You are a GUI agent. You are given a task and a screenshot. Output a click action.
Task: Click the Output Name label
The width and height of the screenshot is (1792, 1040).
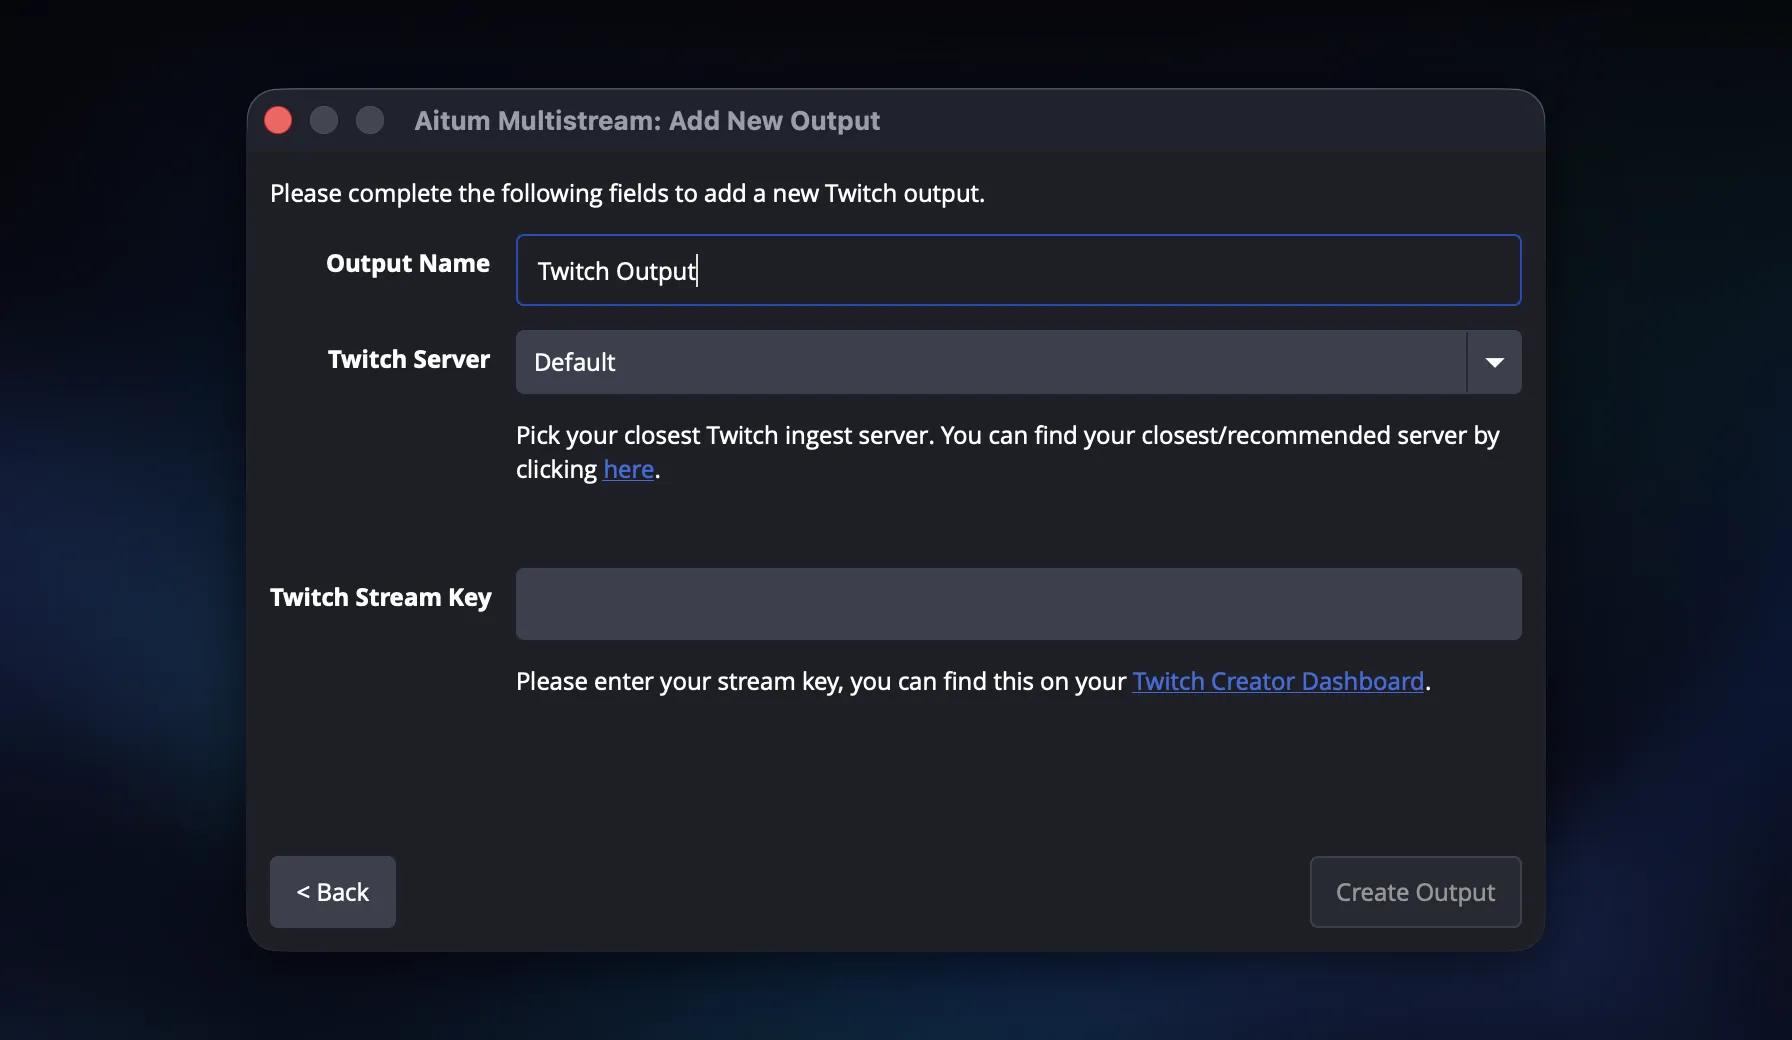(x=408, y=263)
